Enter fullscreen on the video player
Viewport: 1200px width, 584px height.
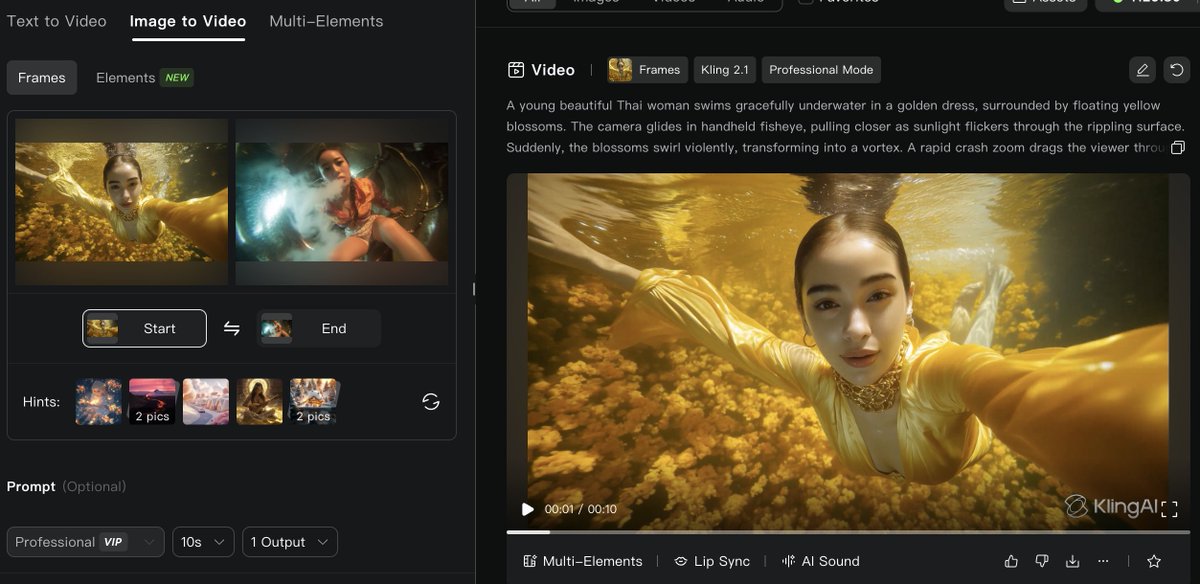1169,510
